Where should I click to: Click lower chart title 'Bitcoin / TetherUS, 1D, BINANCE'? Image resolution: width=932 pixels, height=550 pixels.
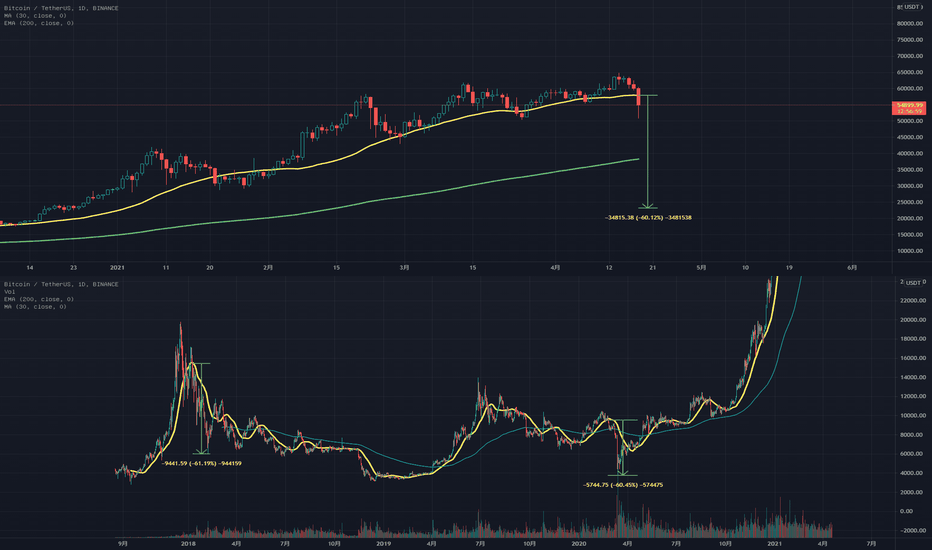coord(61,284)
